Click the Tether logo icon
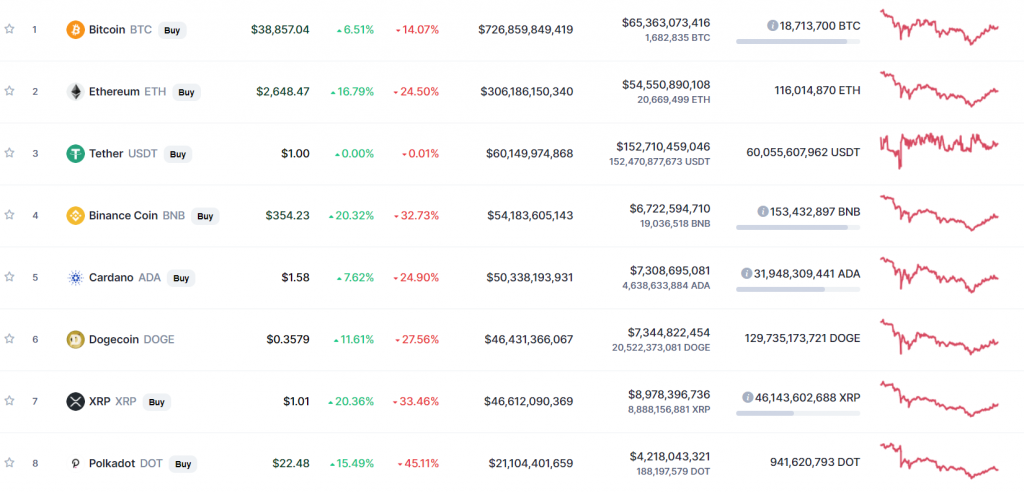The height and width of the screenshot is (492, 1024). [75, 154]
